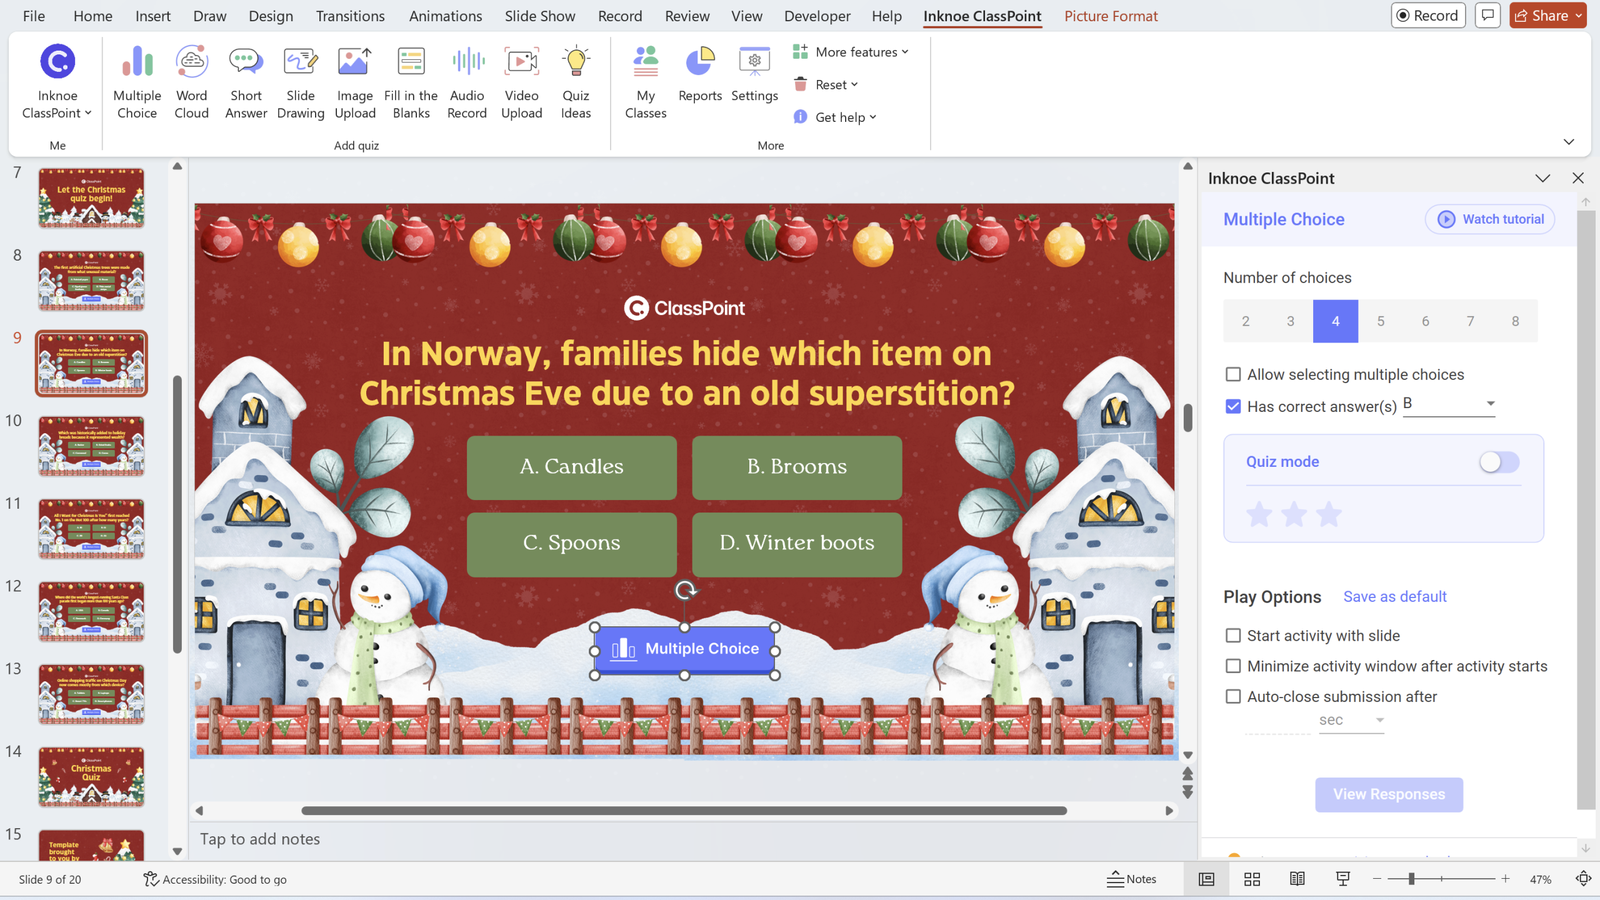Switch to the Slide Show tab

point(539,16)
